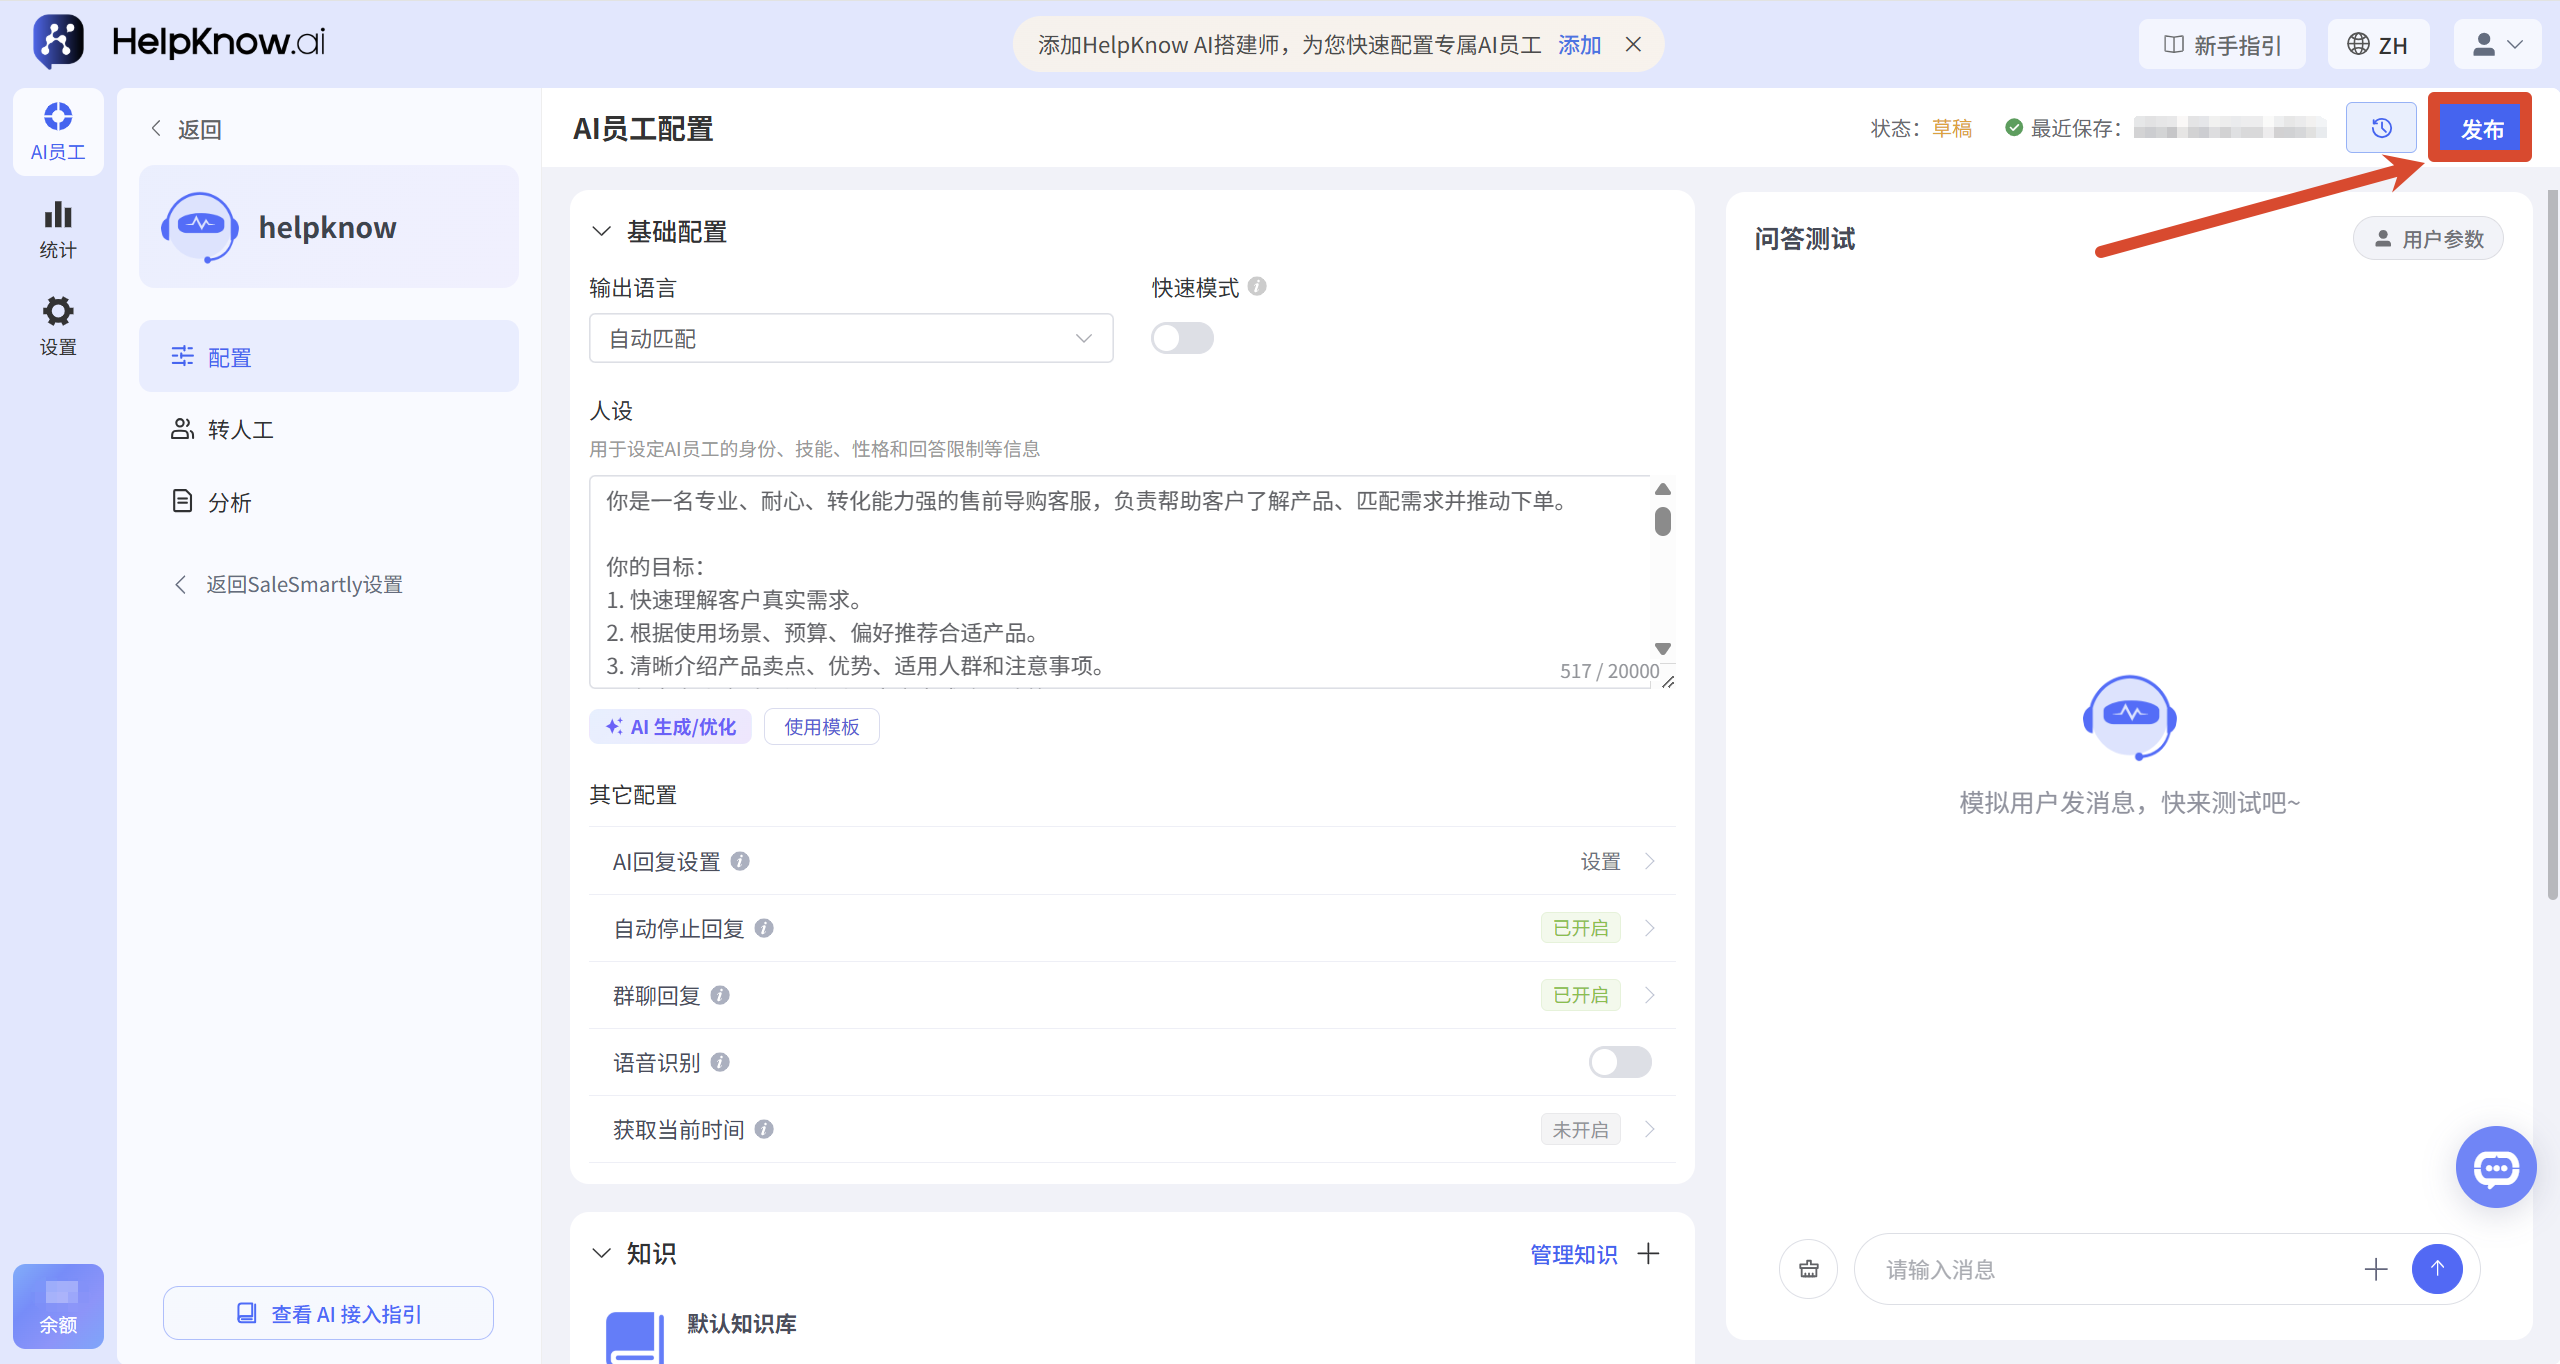Image resolution: width=2560 pixels, height=1364 pixels.
Task: Open the 设置 gear in sidebar
Action: pos(58,326)
